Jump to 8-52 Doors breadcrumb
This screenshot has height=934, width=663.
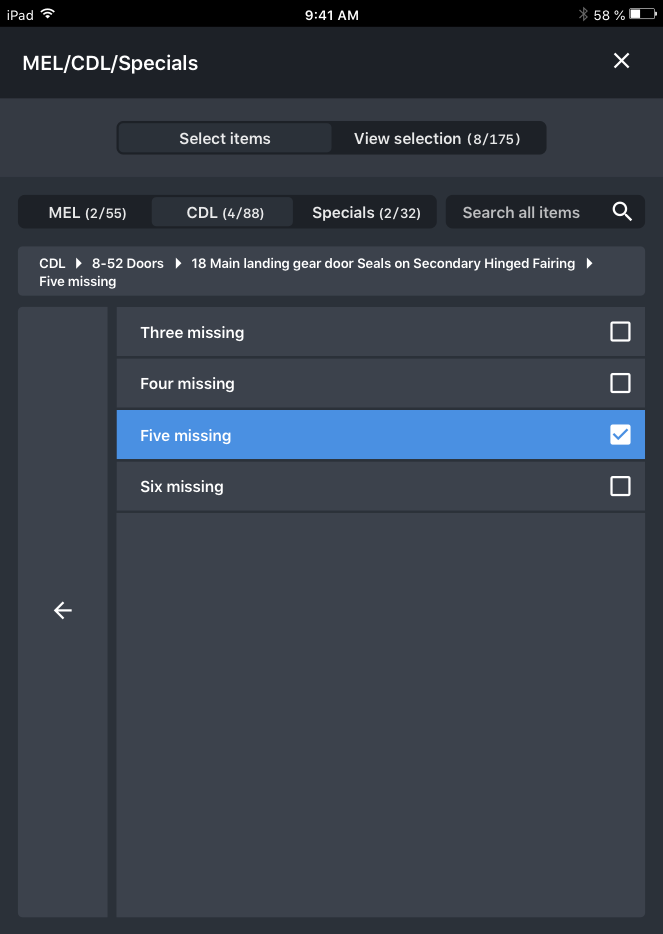click(127, 263)
